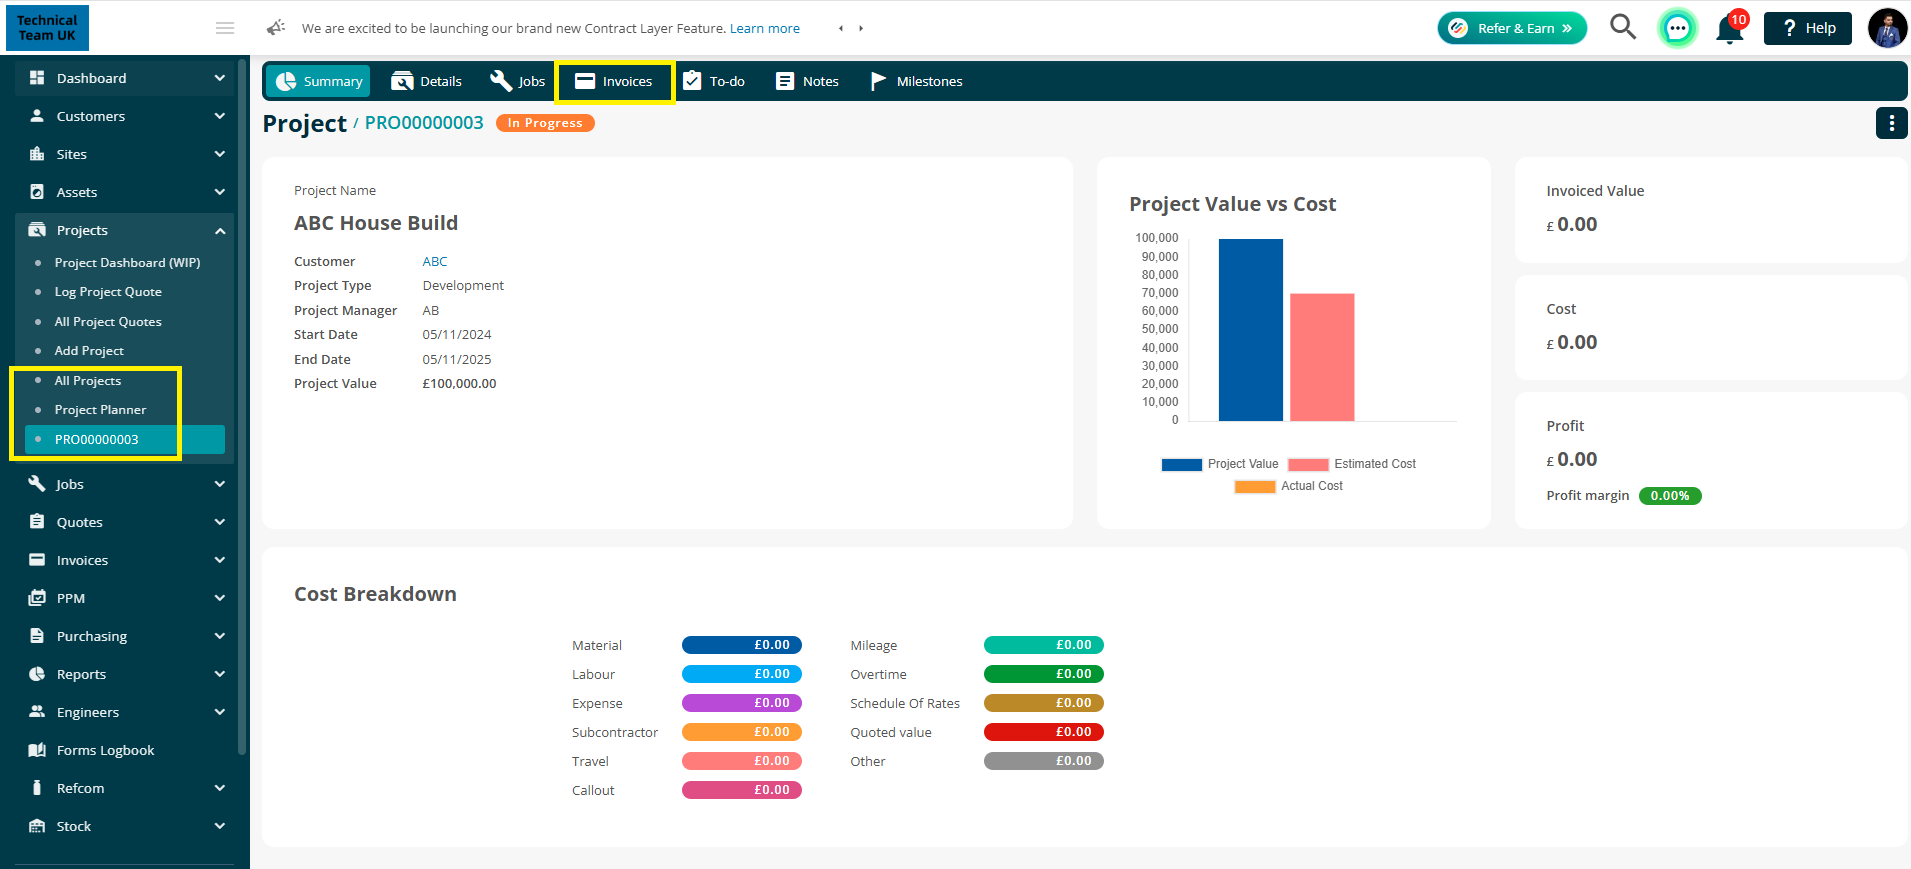Open the user profile avatar
This screenshot has height=869, width=1911.
1887,28
